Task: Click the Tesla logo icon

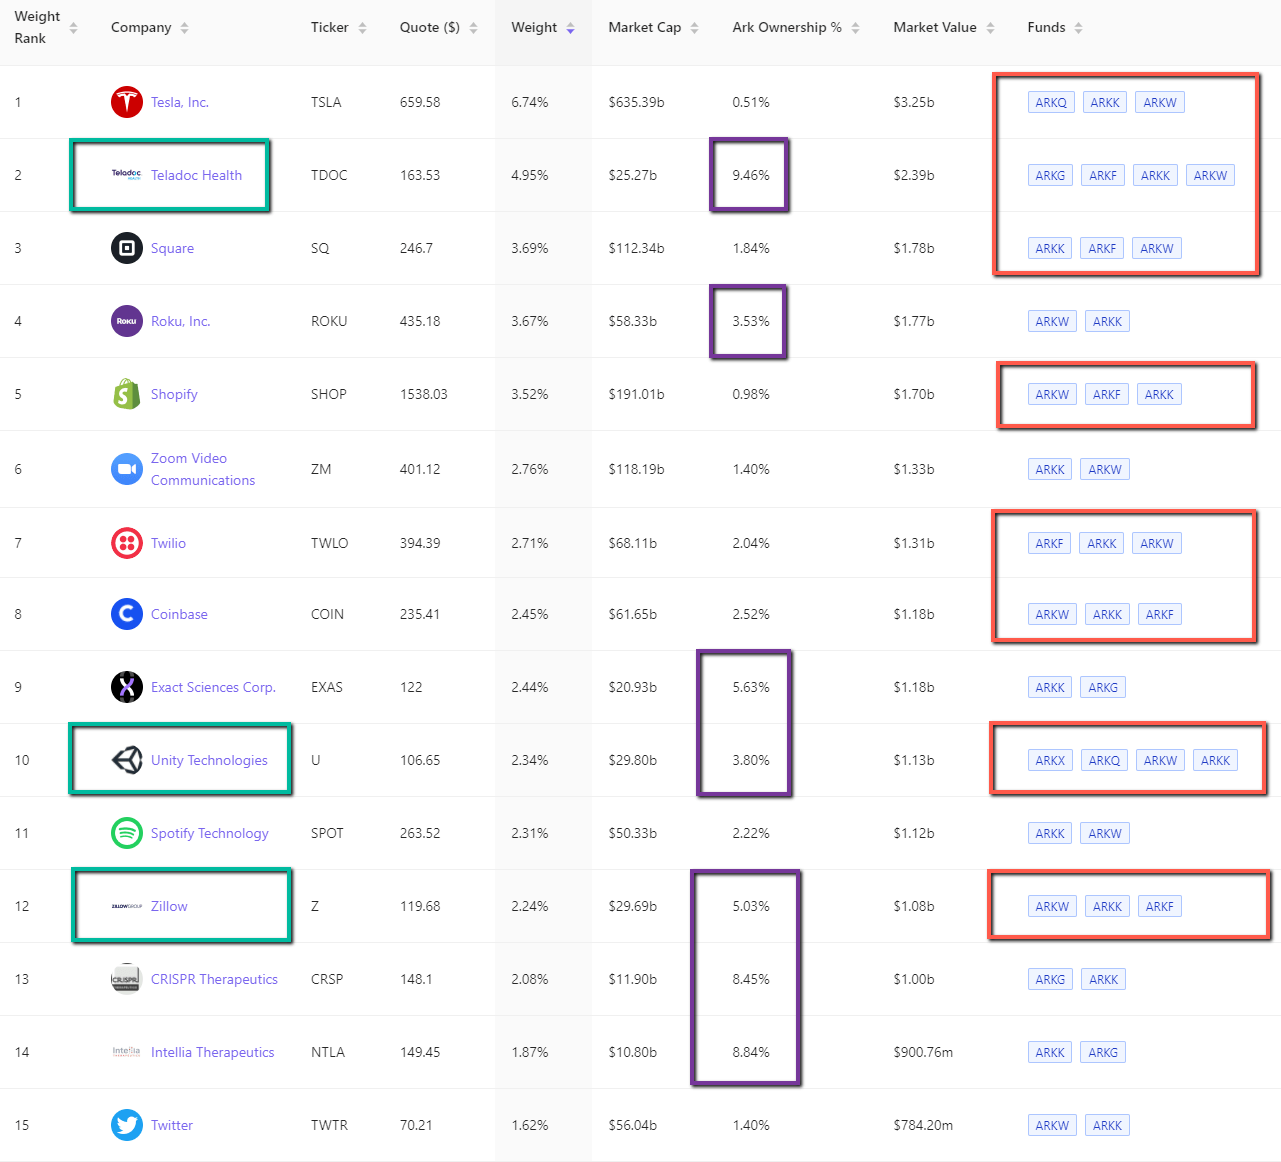Action: click(x=127, y=102)
